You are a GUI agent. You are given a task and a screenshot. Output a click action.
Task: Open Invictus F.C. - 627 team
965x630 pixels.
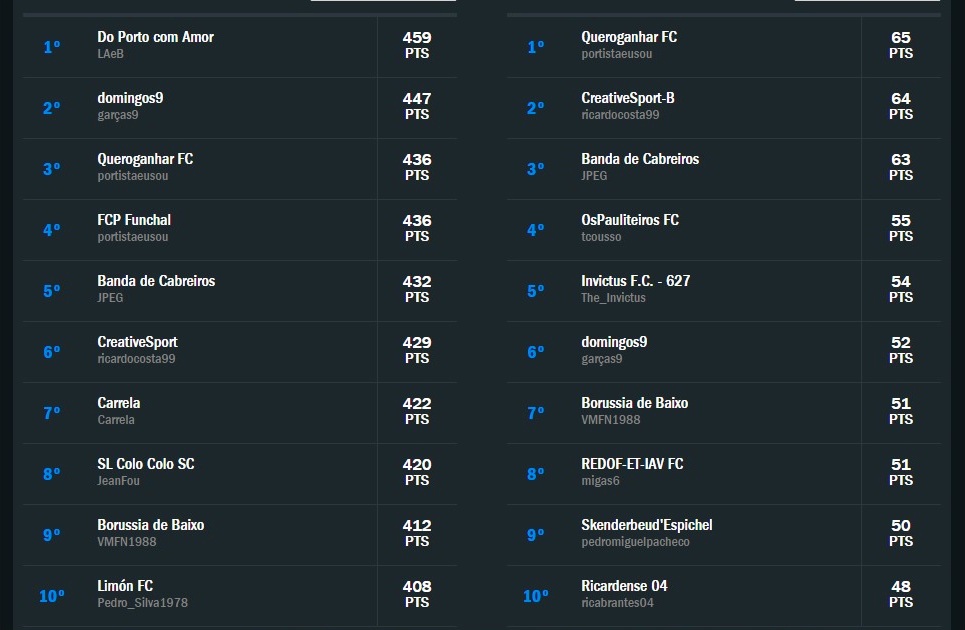pyautogui.click(x=724, y=290)
